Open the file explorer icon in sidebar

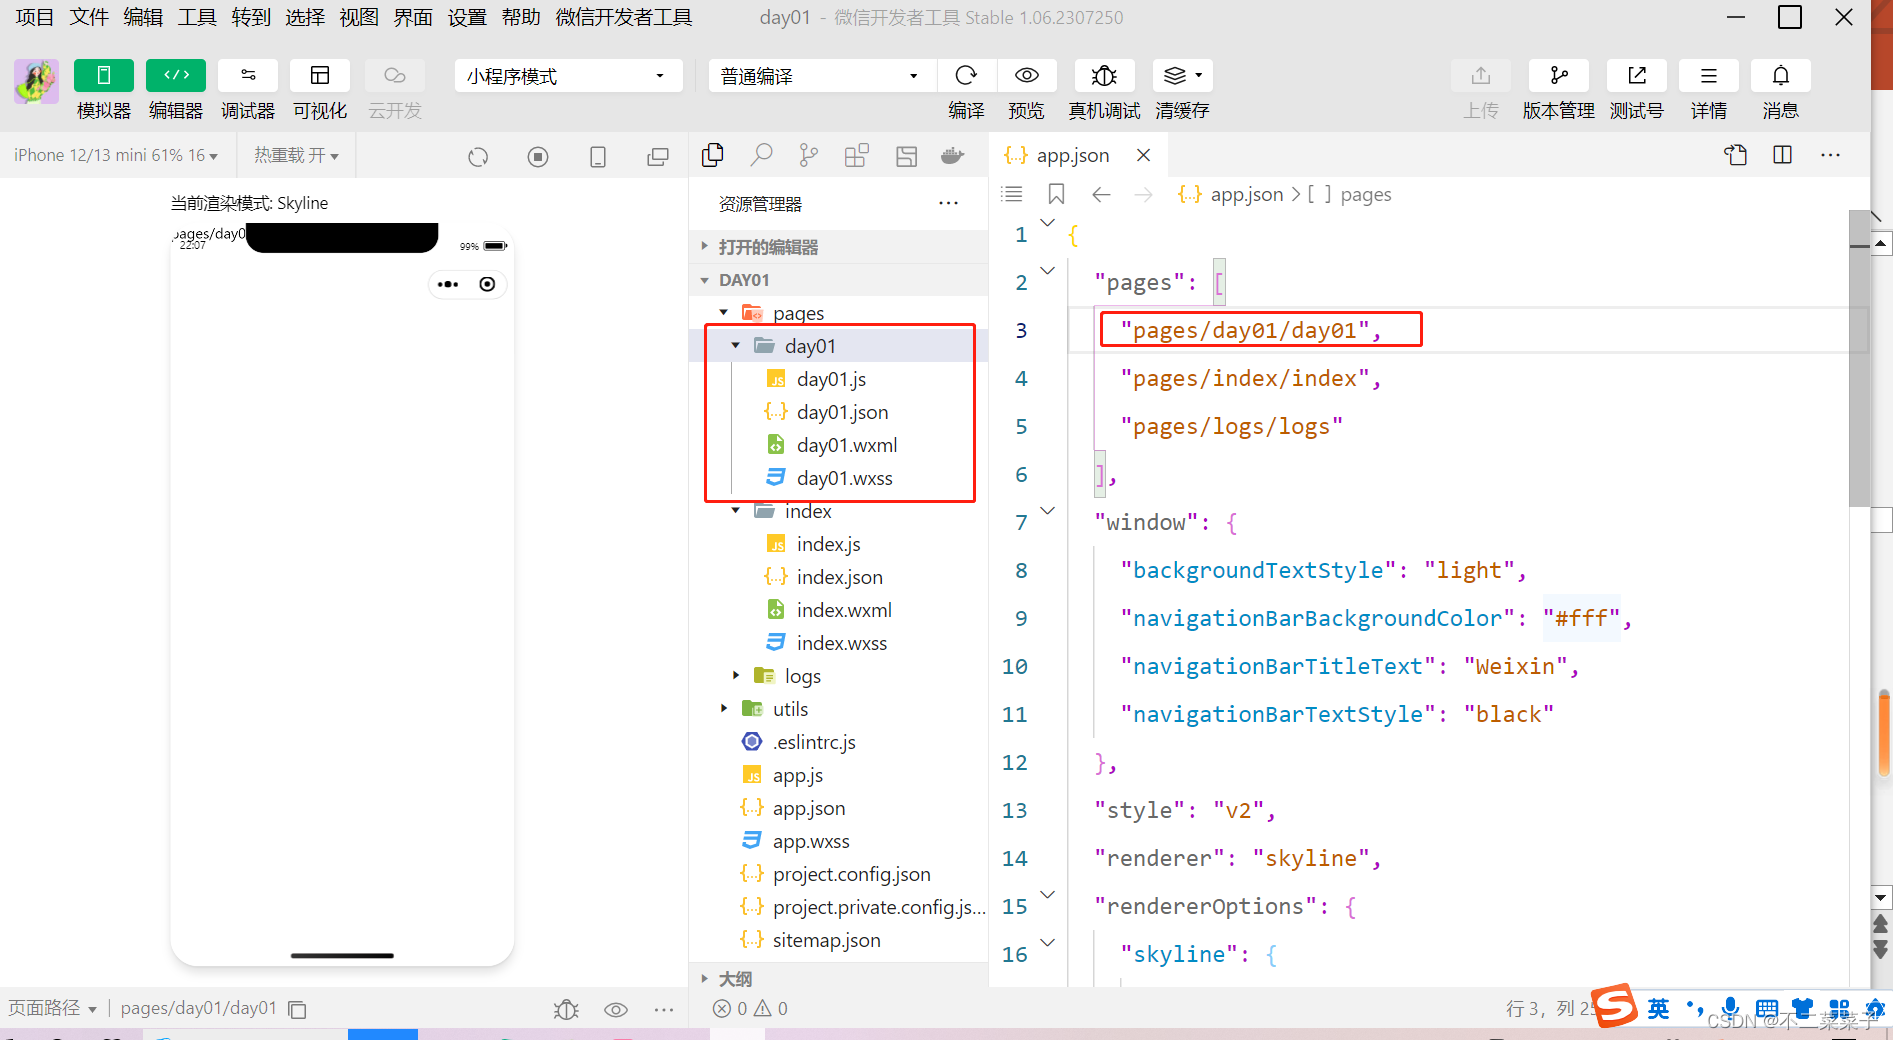coord(713,155)
